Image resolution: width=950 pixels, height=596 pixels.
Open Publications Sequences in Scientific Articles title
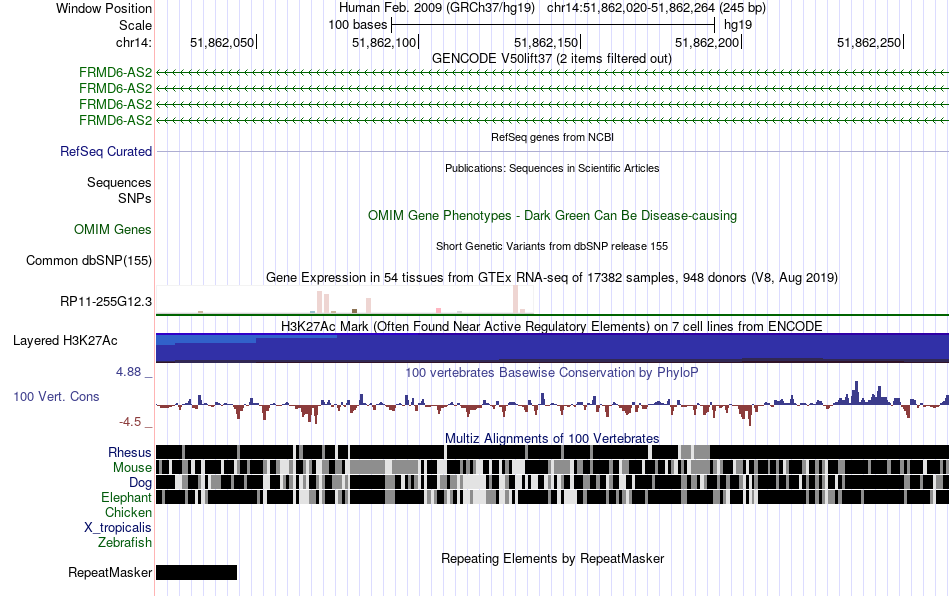[x=552, y=168]
